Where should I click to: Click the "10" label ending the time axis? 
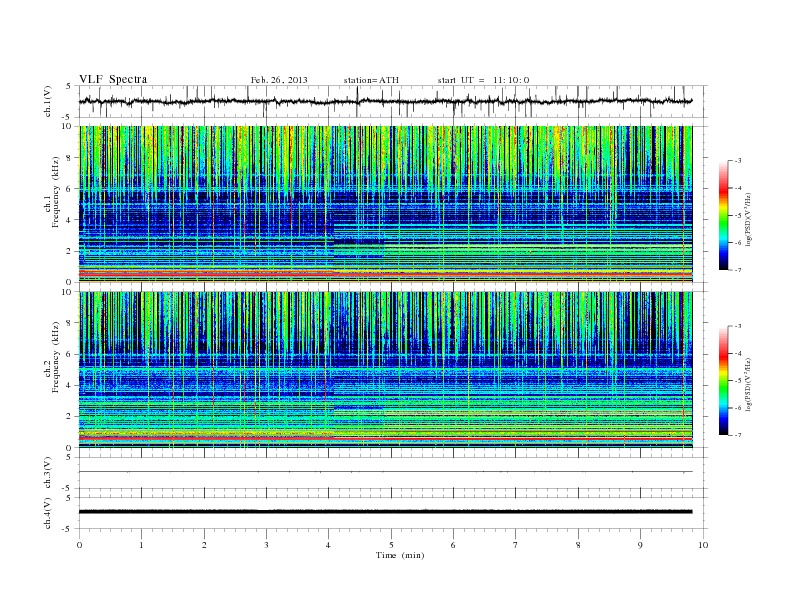pyautogui.click(x=703, y=545)
